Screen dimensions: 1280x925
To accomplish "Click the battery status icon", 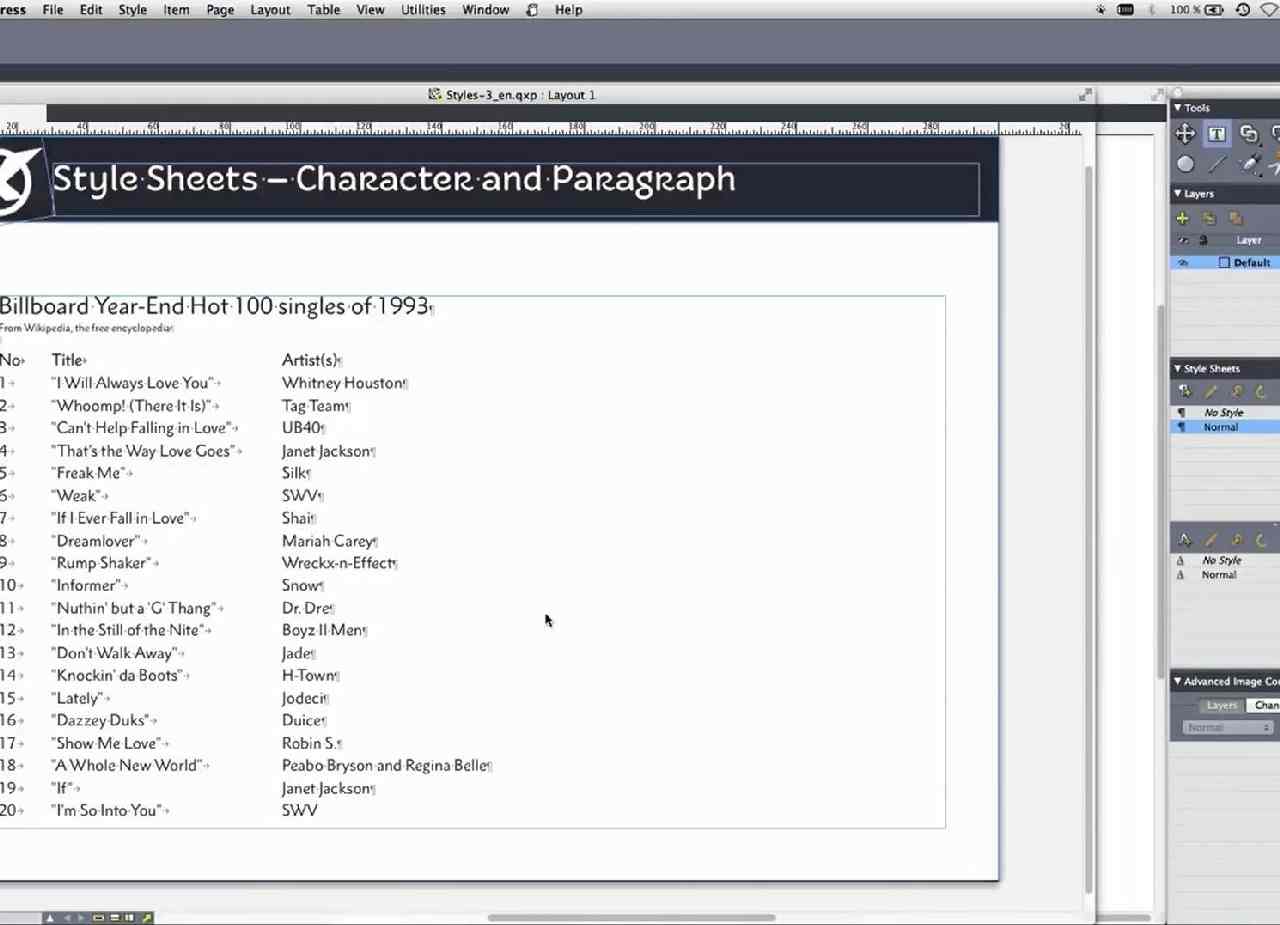I will point(1214,10).
